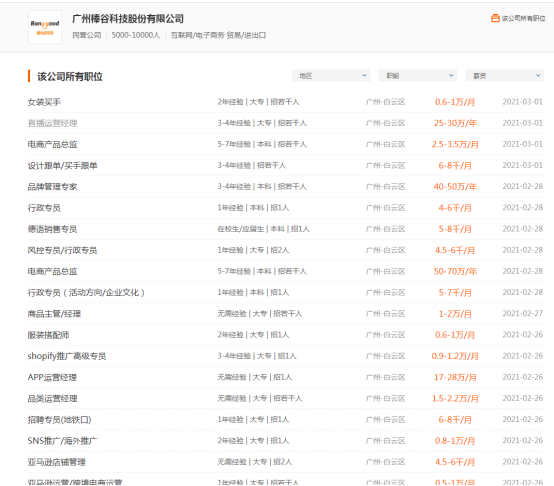Click 在校生/应届生 requirement in 德语销售专员 row

(241, 229)
